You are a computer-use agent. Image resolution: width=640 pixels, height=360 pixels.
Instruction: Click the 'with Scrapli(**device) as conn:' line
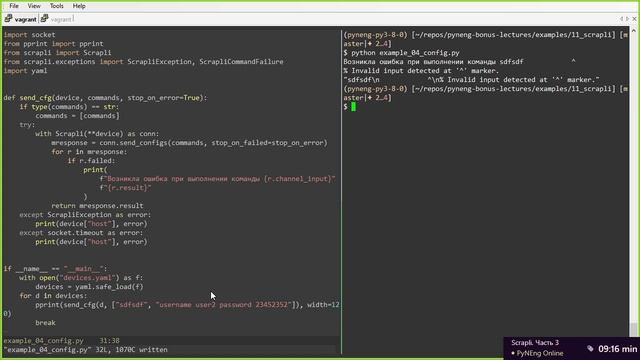pos(97,134)
